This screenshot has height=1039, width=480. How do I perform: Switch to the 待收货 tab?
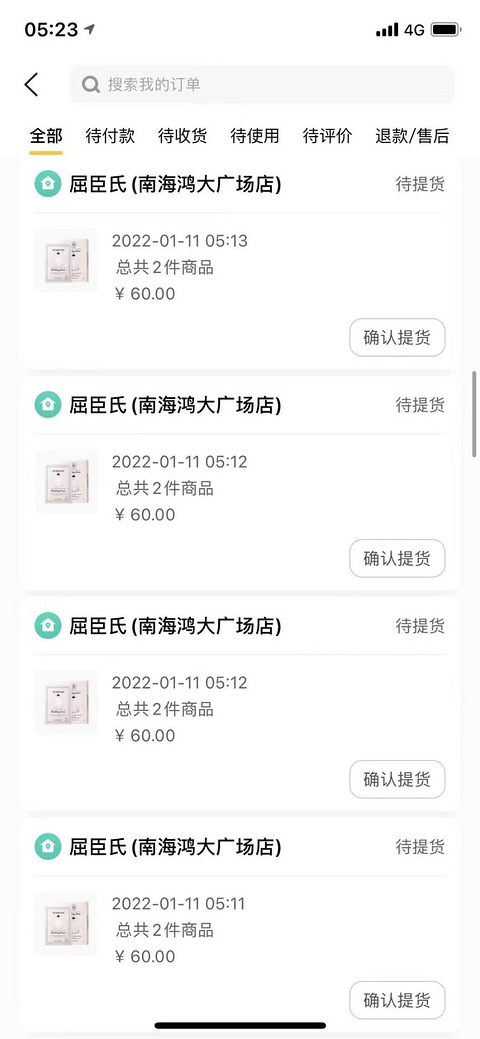click(x=182, y=136)
